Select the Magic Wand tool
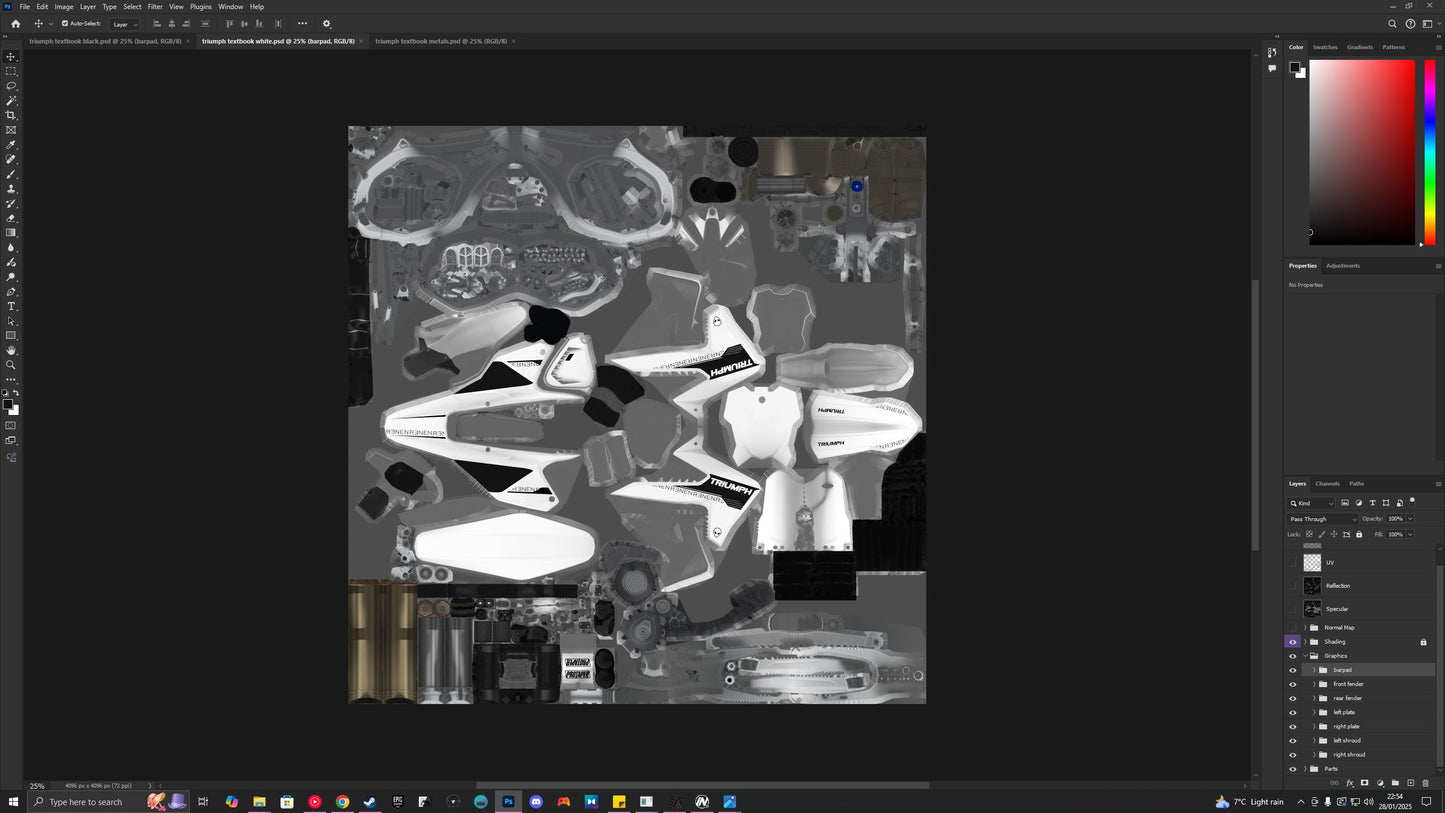The width and height of the screenshot is (1445, 813). 11,101
